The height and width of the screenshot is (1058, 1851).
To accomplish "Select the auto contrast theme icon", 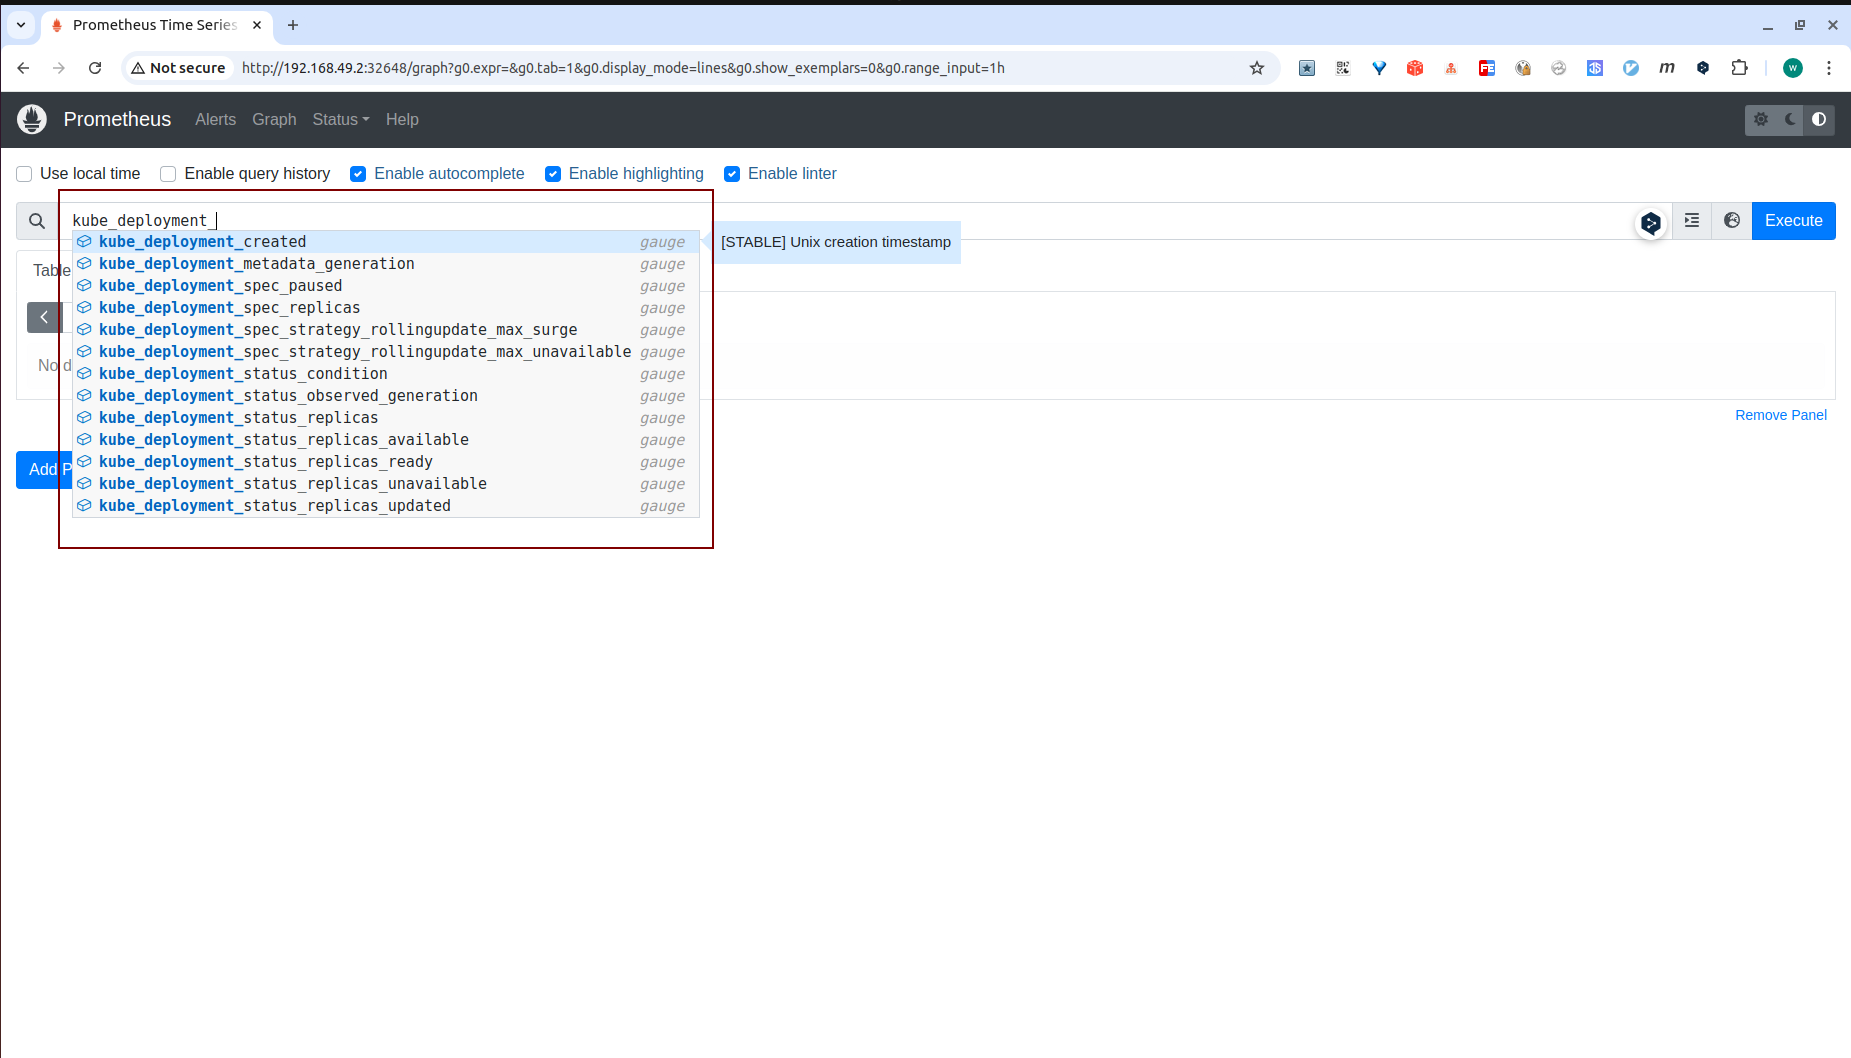I will 1819,119.
